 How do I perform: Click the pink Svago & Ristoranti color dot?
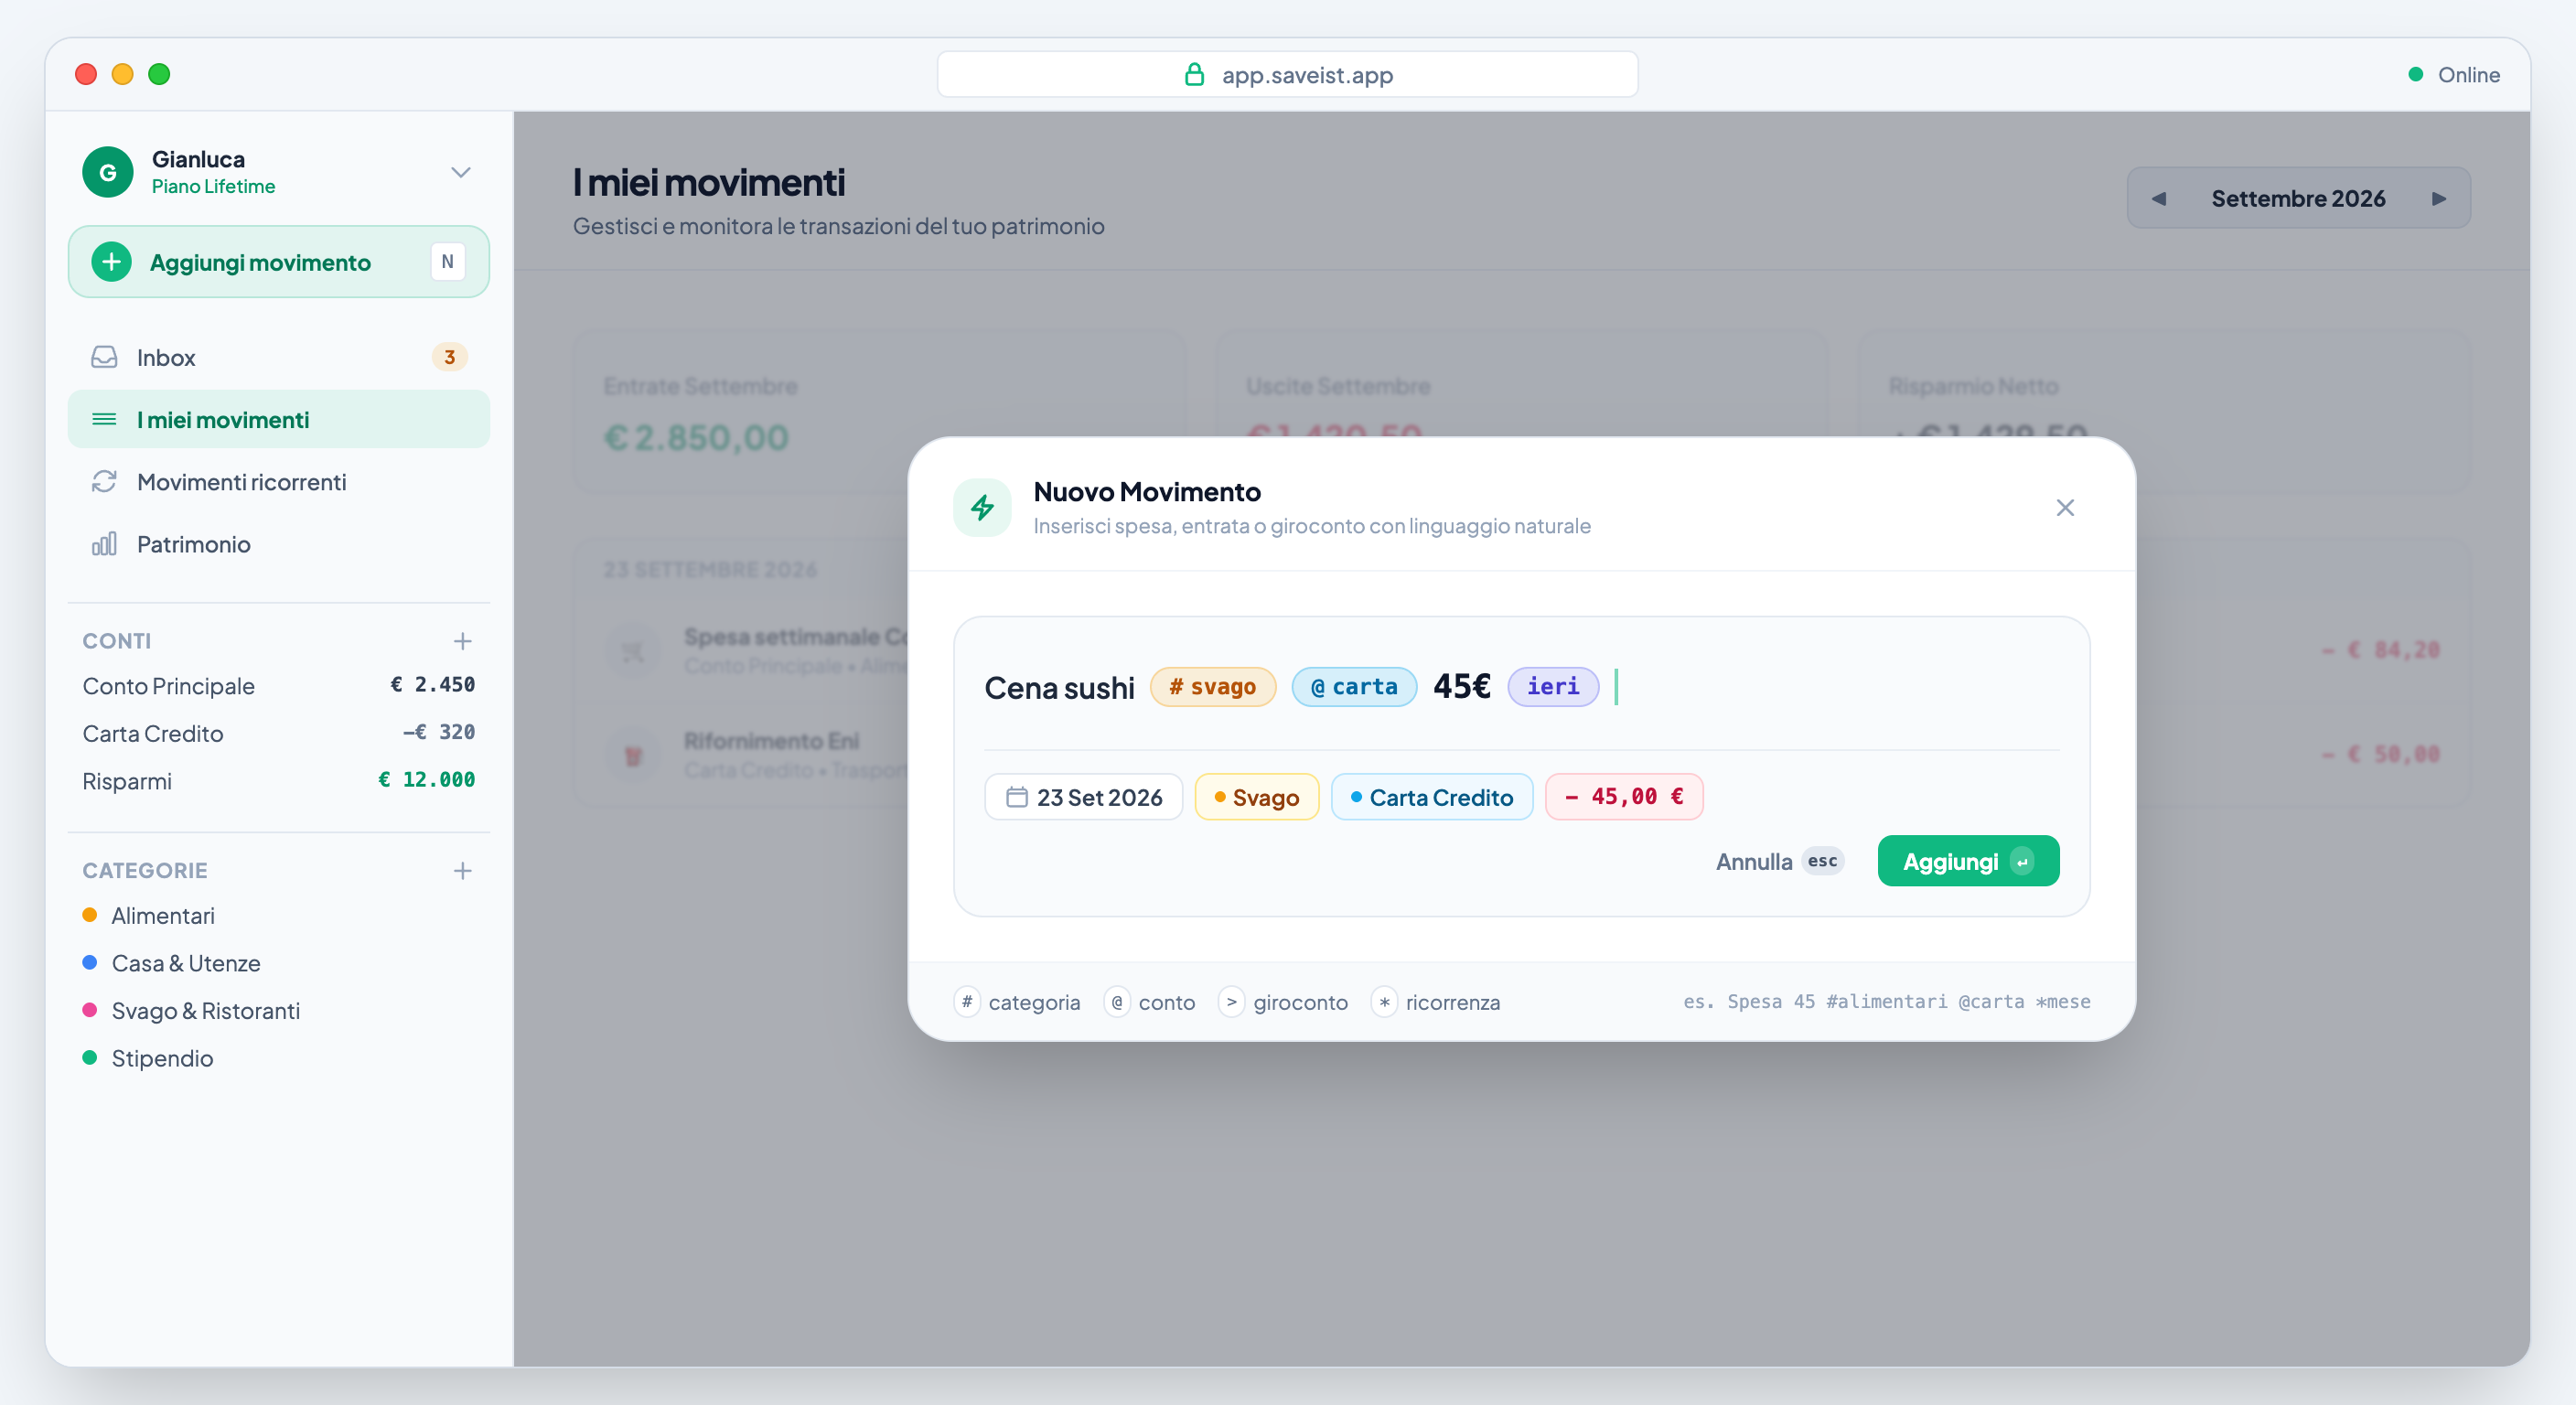pyautogui.click(x=90, y=1010)
